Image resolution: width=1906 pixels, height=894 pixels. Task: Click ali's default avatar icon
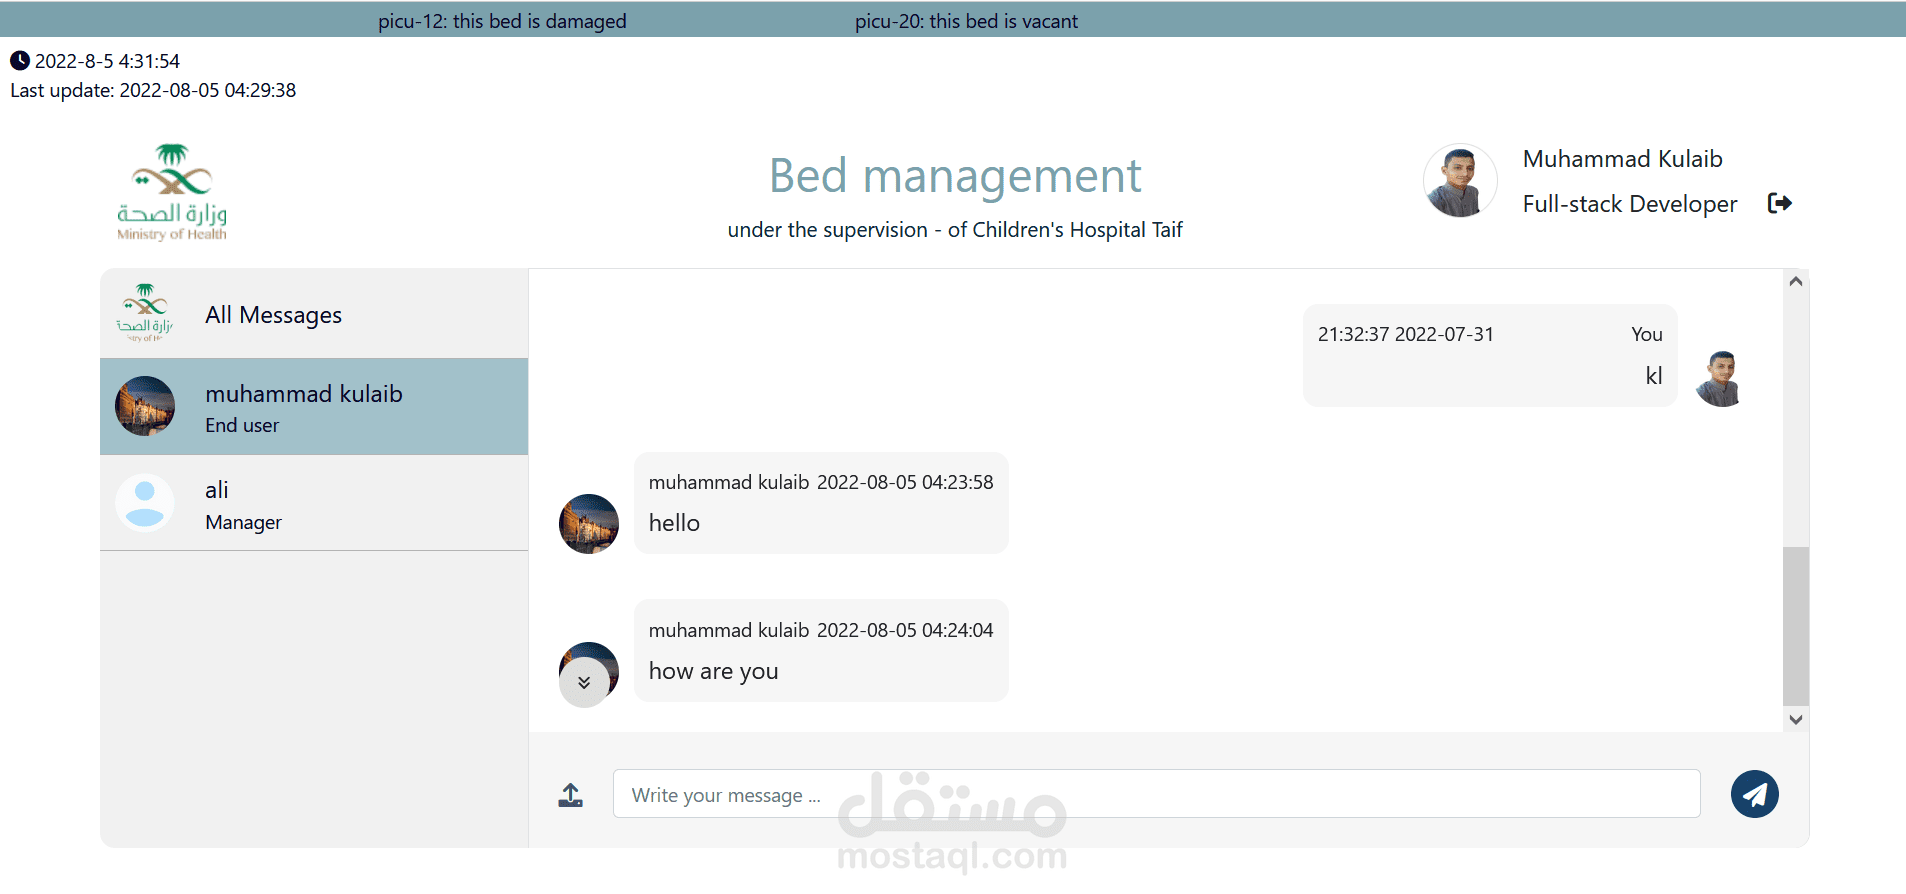tap(145, 503)
